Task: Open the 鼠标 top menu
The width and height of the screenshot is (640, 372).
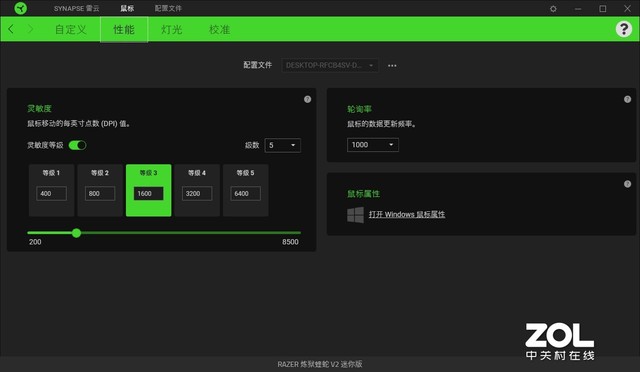Action: tap(127, 8)
